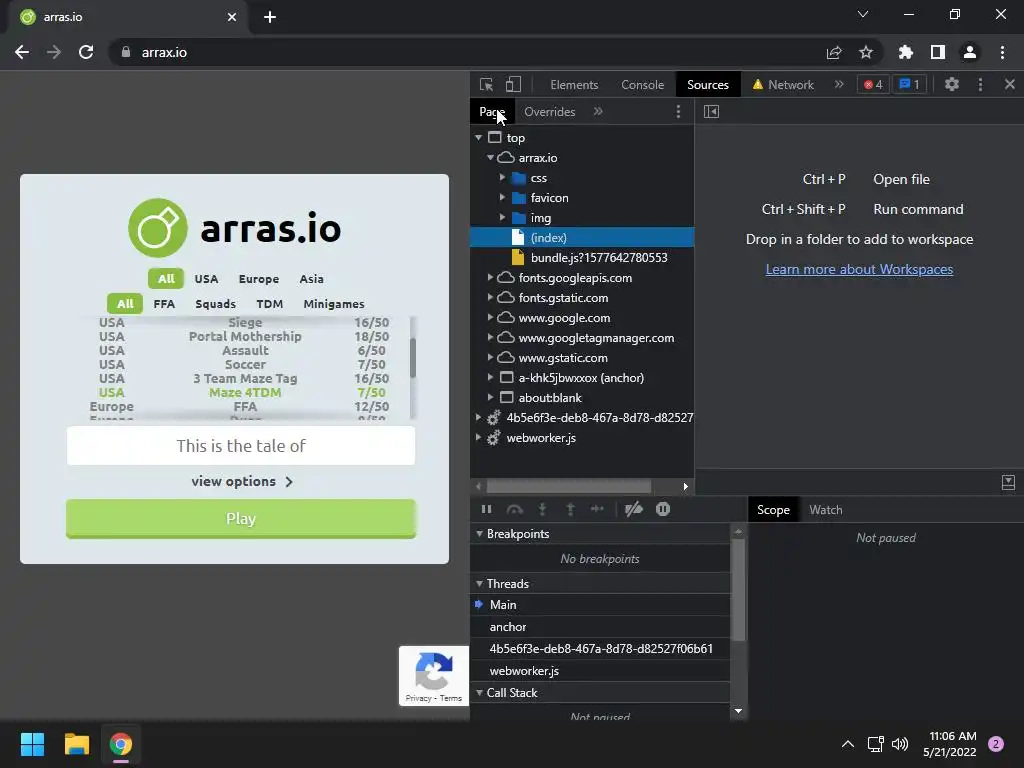Switch to the Scope pane tab

pos(773,510)
